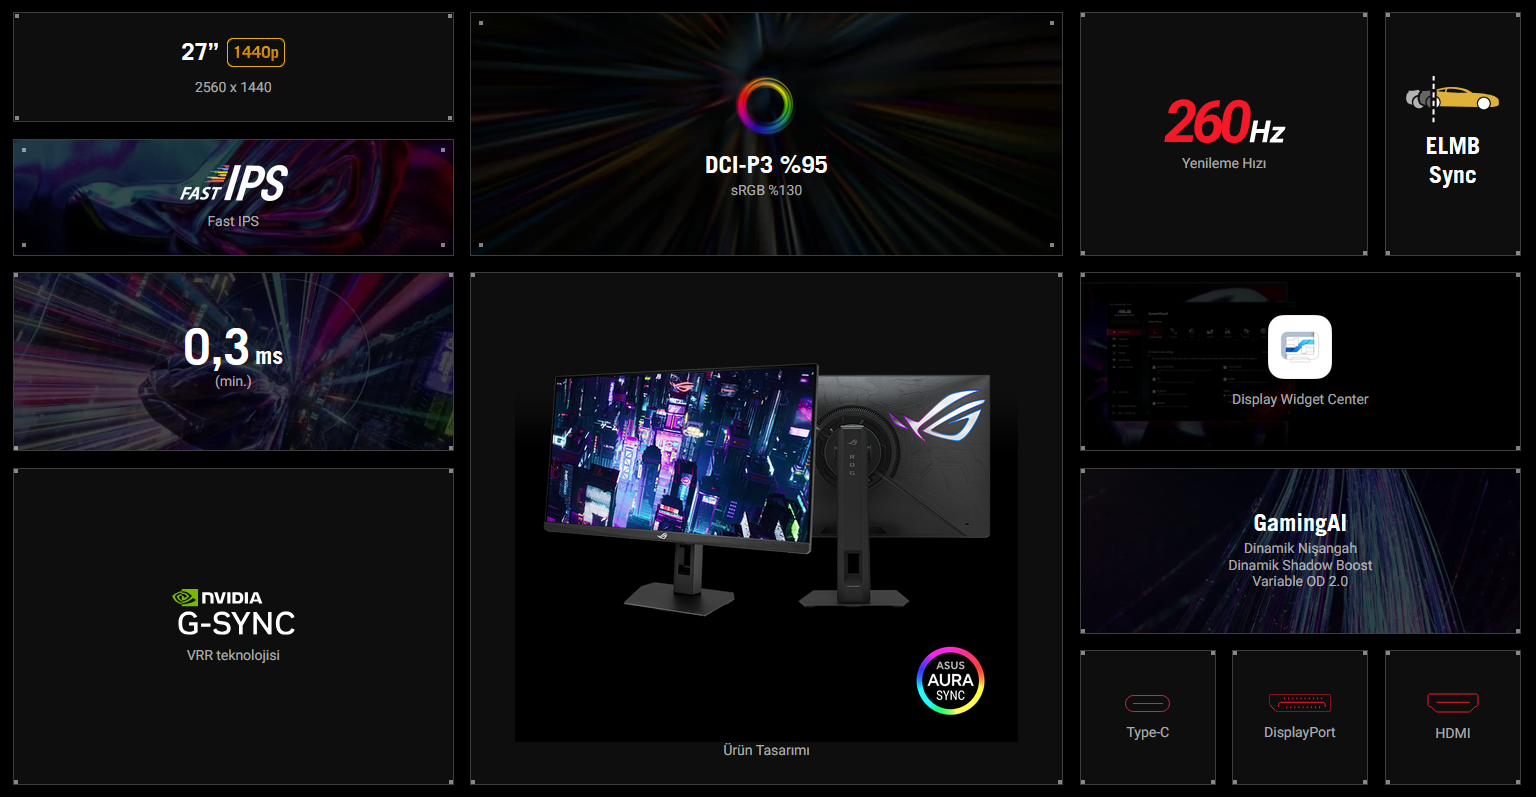
Task: Click the ASUS Aura Sync logo
Action: (x=950, y=681)
